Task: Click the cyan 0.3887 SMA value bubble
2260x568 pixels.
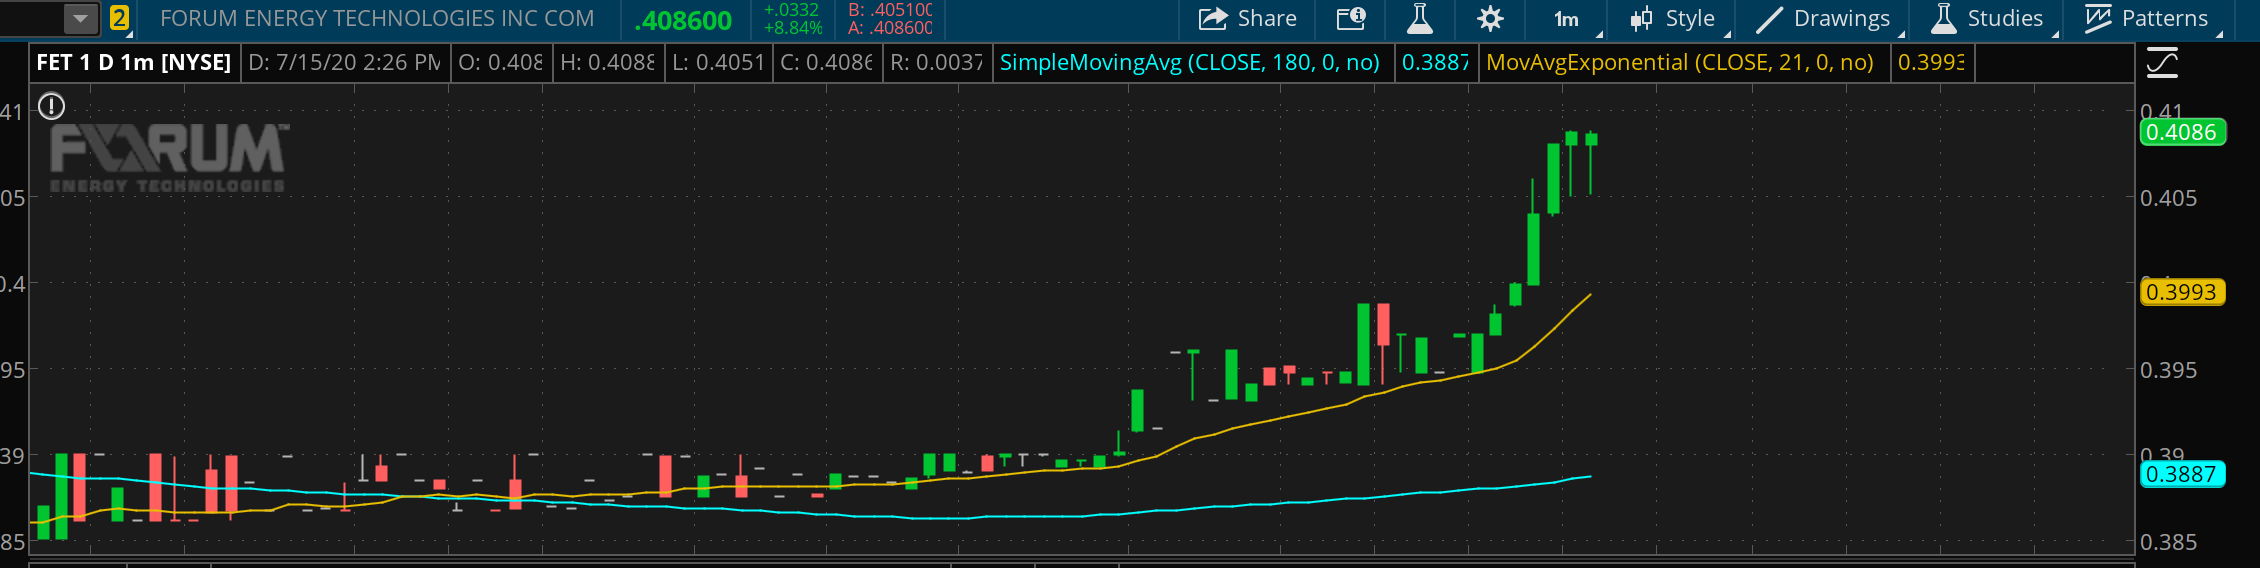Action: pos(2181,475)
